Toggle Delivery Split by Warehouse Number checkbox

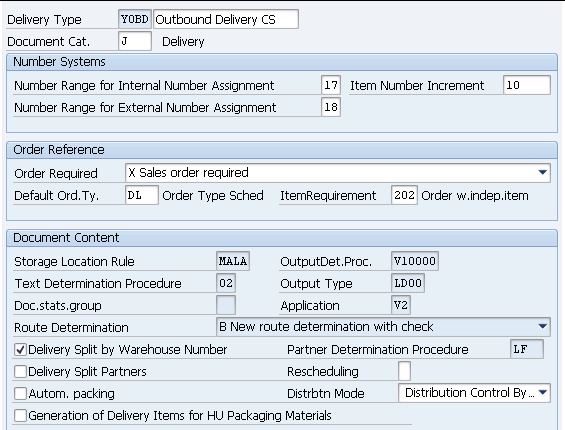[20, 350]
